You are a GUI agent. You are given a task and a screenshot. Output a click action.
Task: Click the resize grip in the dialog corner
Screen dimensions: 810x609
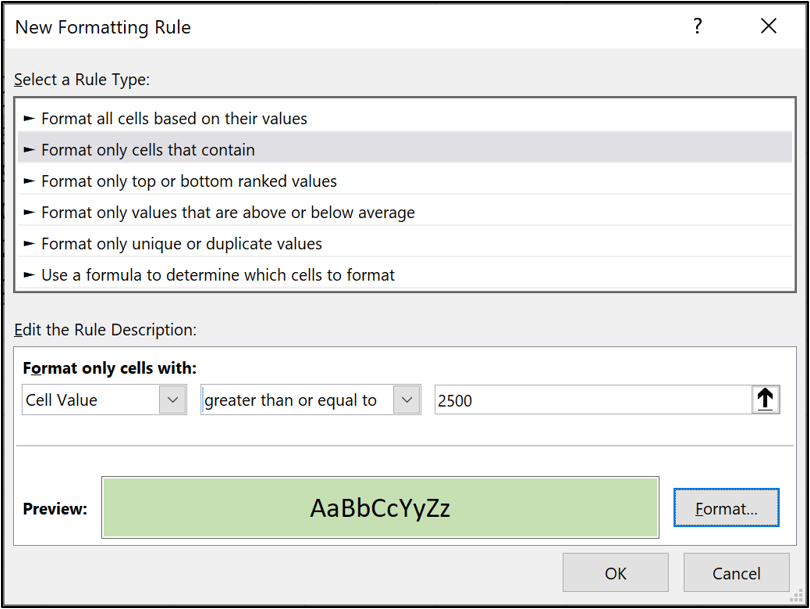(x=795, y=595)
